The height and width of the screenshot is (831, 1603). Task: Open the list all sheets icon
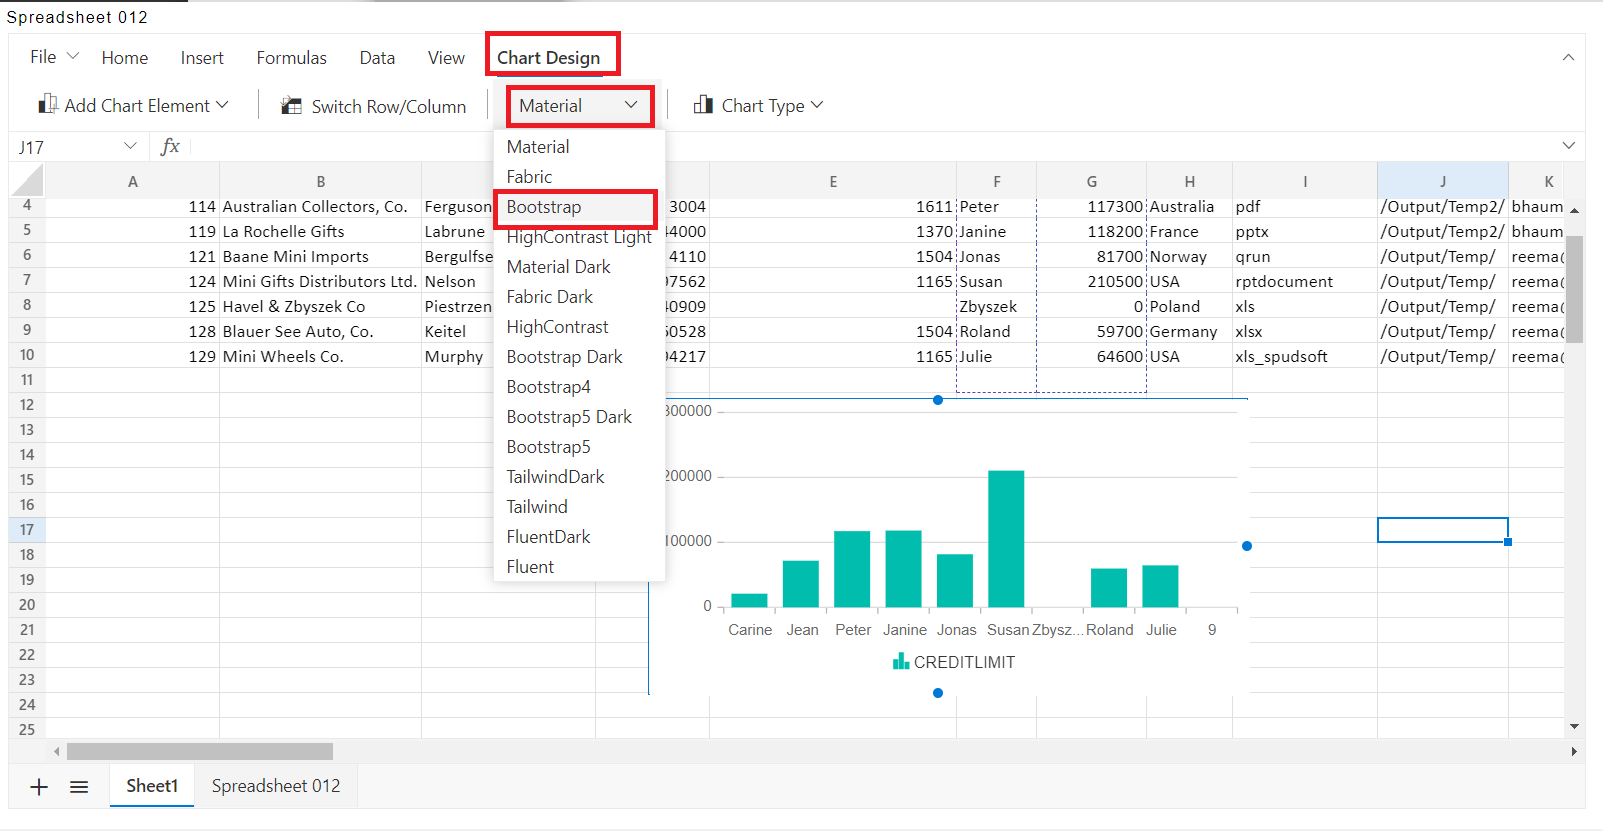[79, 787]
